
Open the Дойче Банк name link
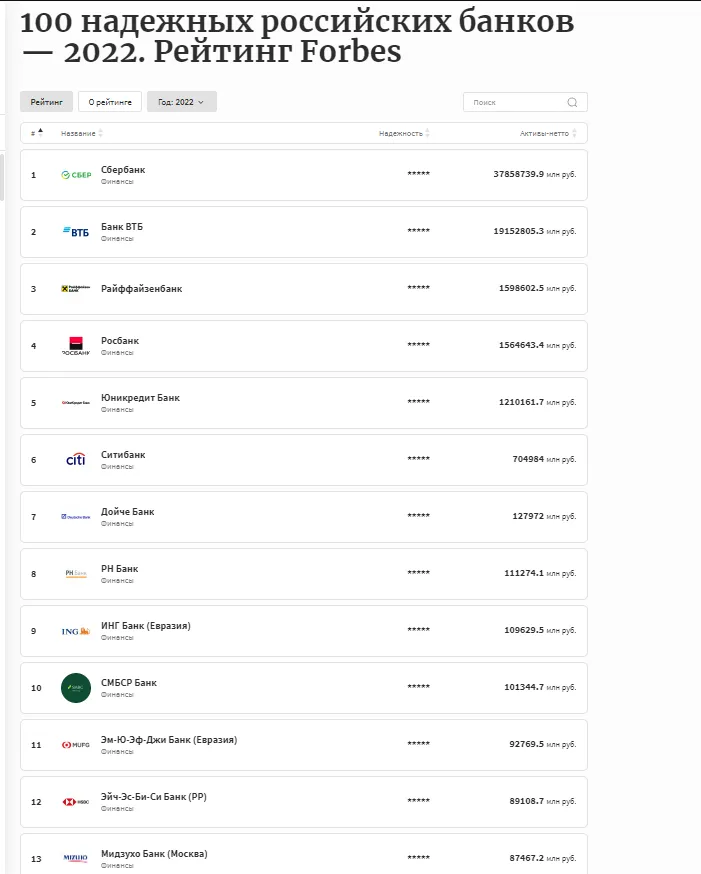tap(128, 512)
